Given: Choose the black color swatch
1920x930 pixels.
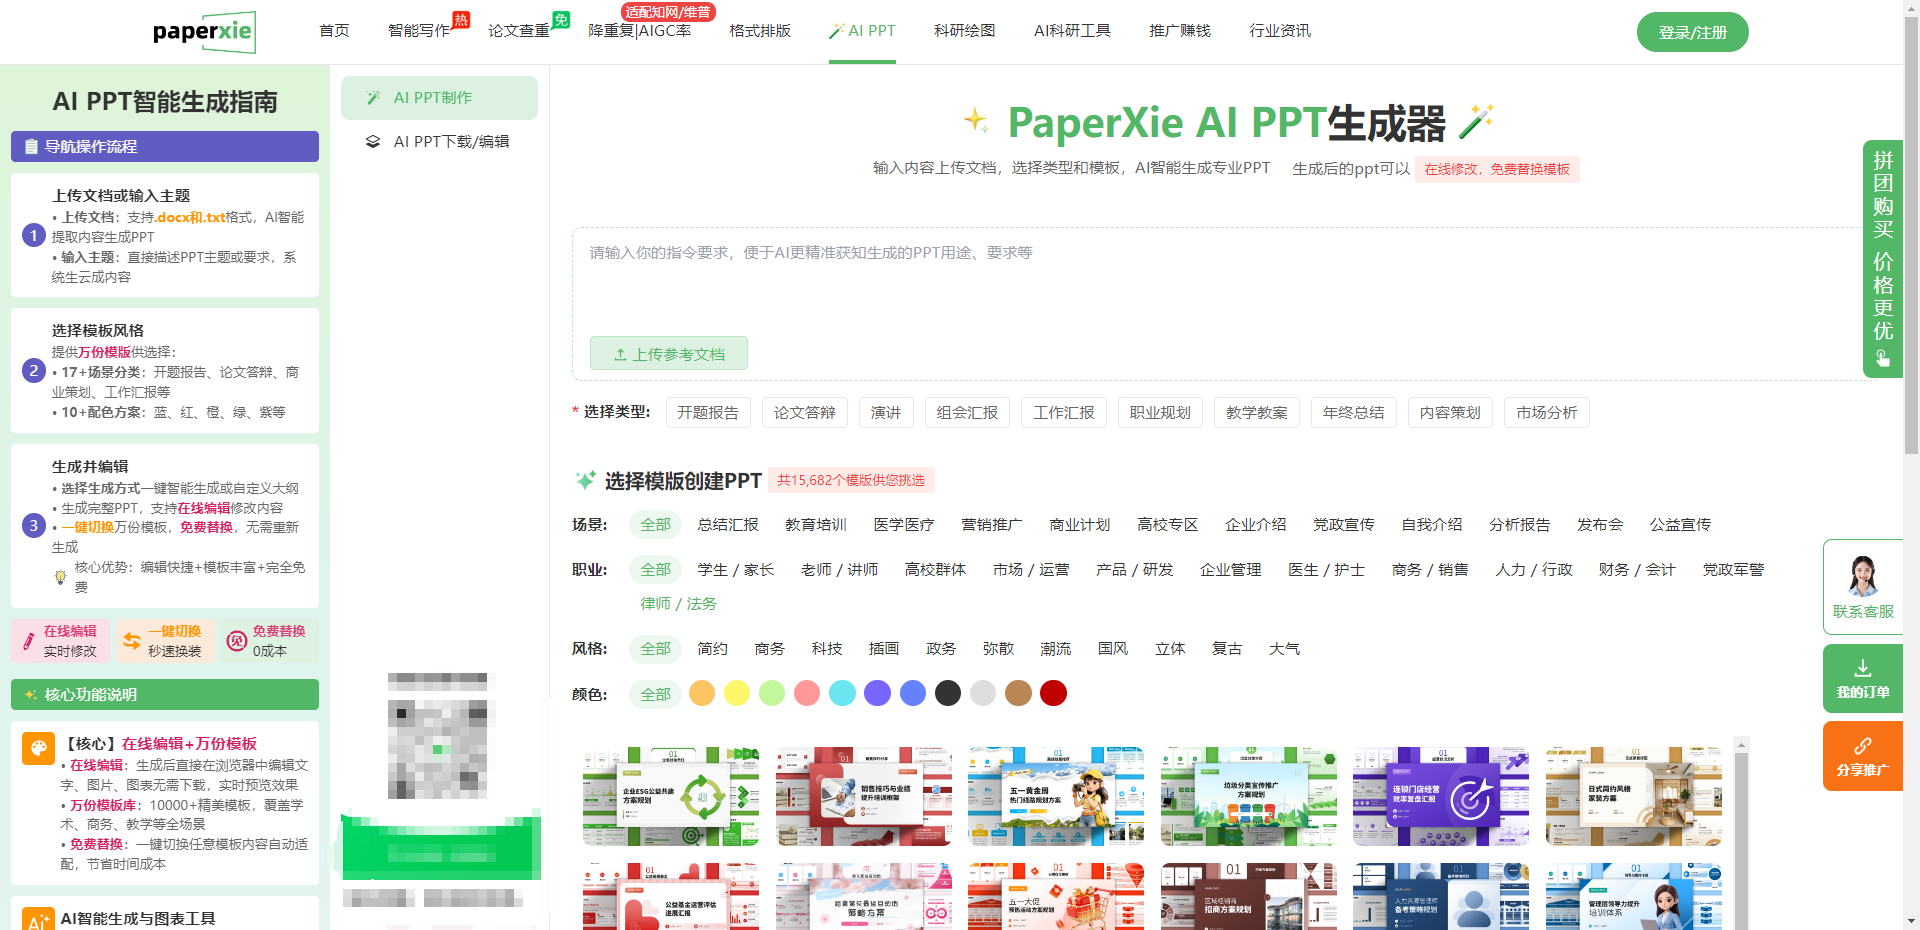Looking at the screenshot, I should pos(948,693).
